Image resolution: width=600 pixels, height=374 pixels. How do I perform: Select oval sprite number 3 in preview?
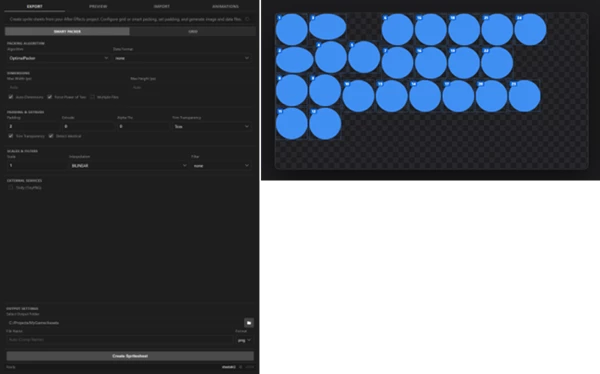[328, 27]
